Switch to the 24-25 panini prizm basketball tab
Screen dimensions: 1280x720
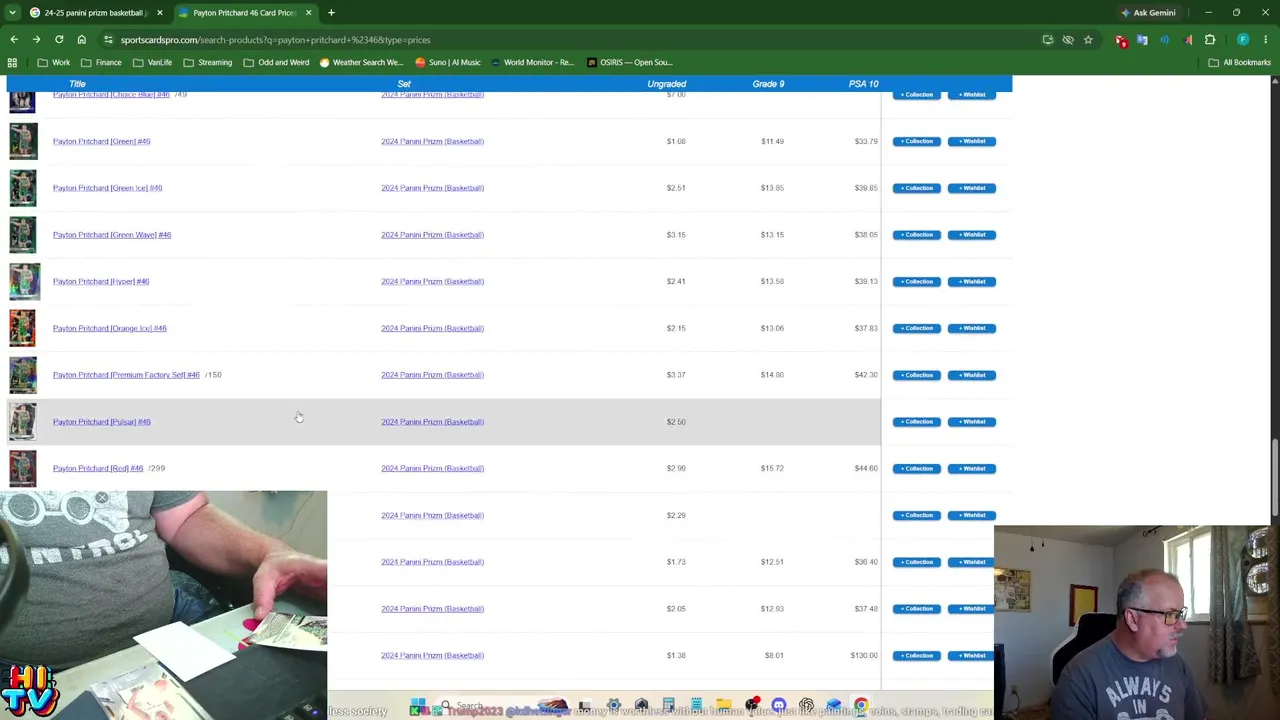click(94, 13)
